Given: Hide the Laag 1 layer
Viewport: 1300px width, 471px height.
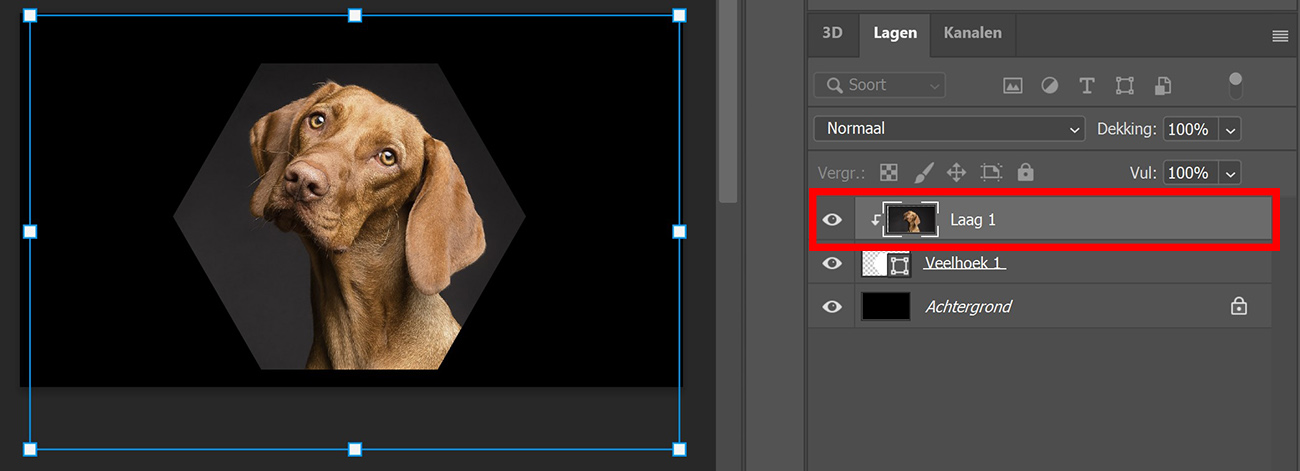Looking at the screenshot, I should pyautogui.click(x=832, y=220).
